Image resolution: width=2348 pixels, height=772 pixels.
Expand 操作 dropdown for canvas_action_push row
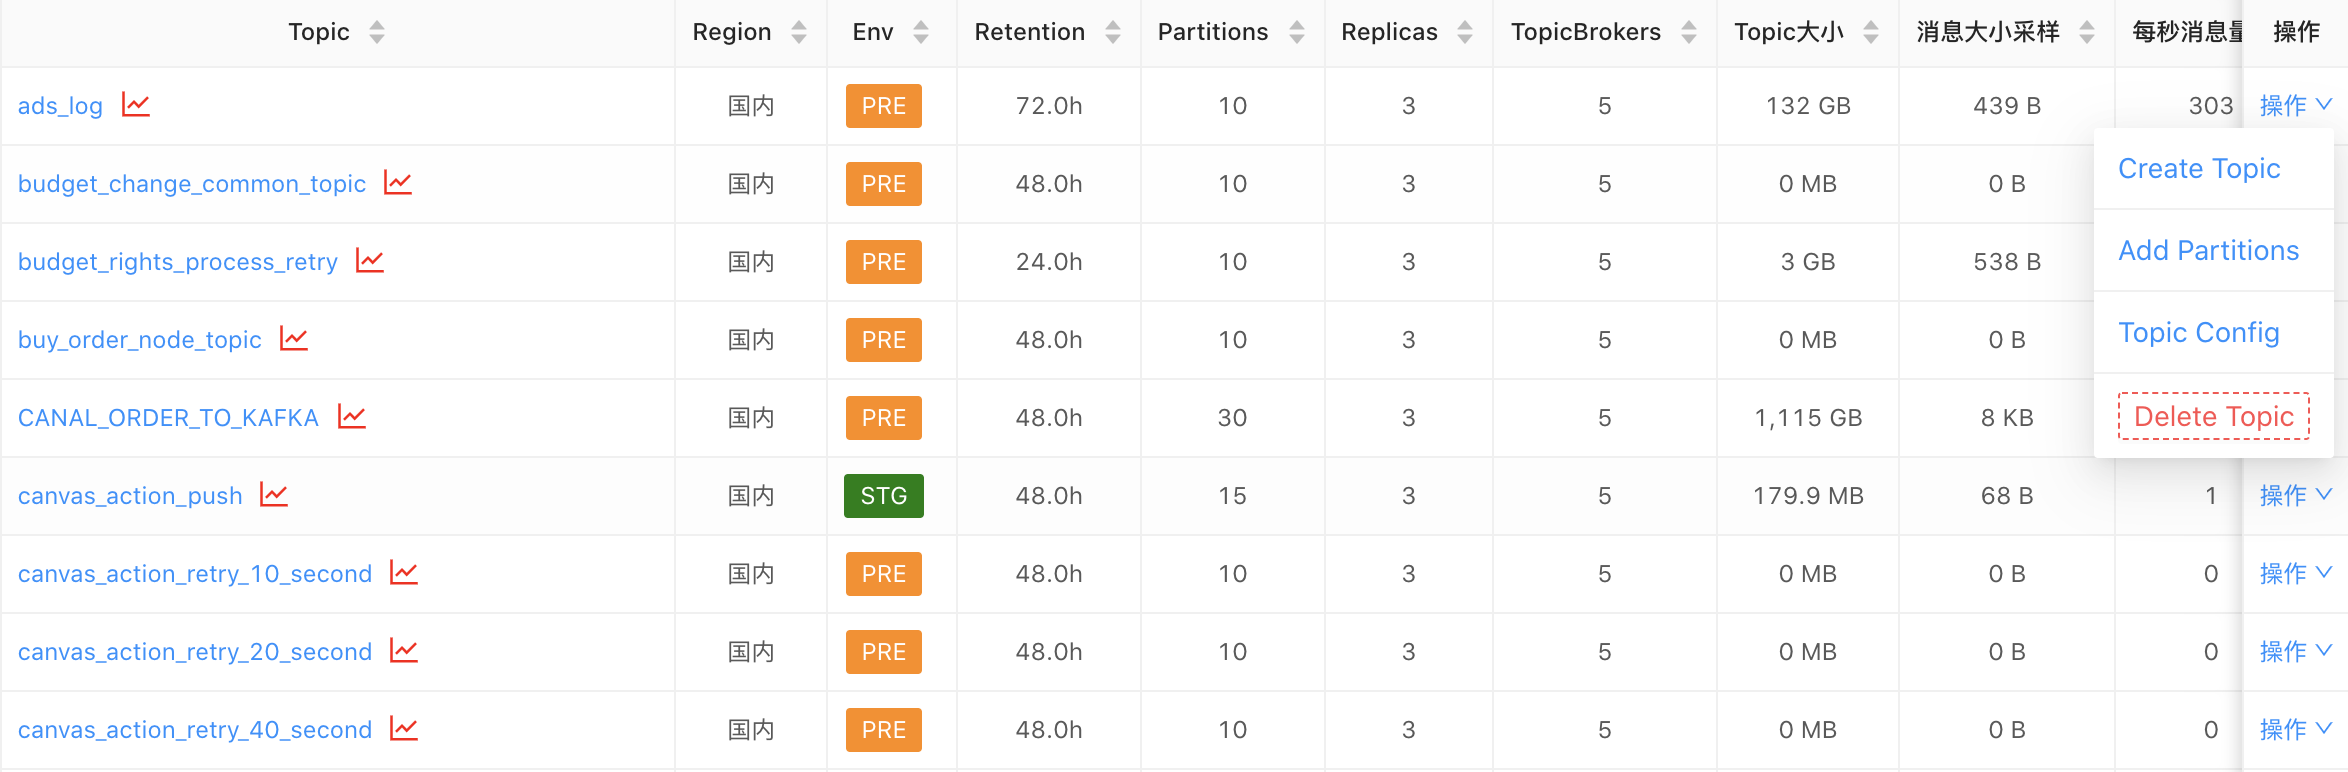[x=2295, y=495]
